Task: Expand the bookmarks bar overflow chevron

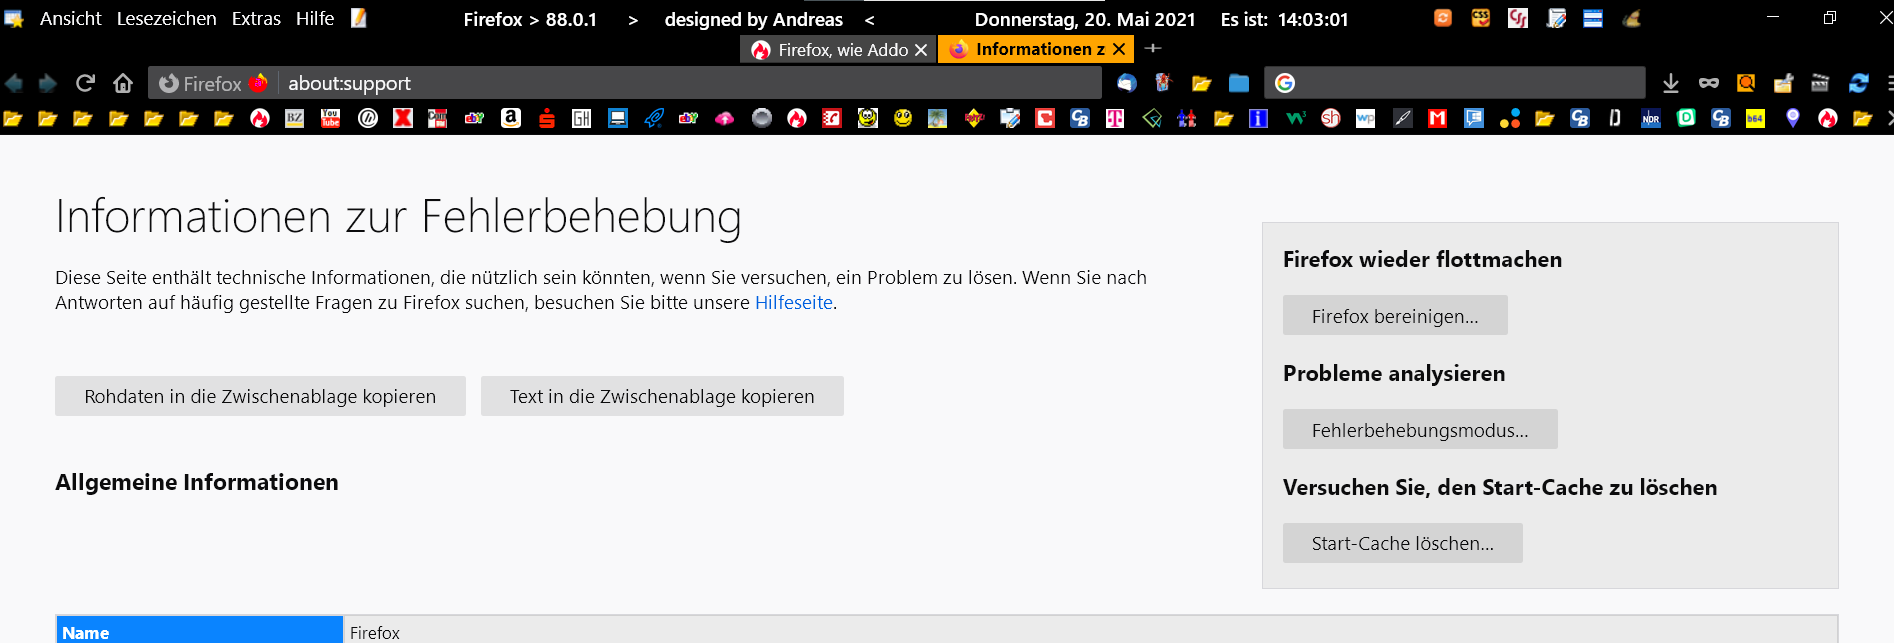Action: coord(1889,118)
